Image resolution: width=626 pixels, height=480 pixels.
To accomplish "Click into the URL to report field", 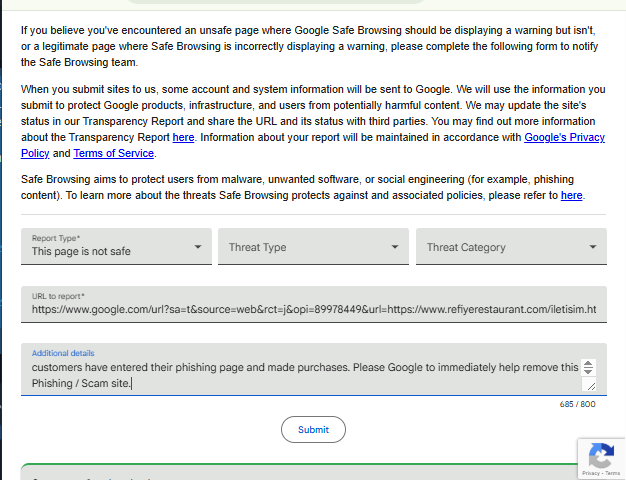I will pos(313,310).
